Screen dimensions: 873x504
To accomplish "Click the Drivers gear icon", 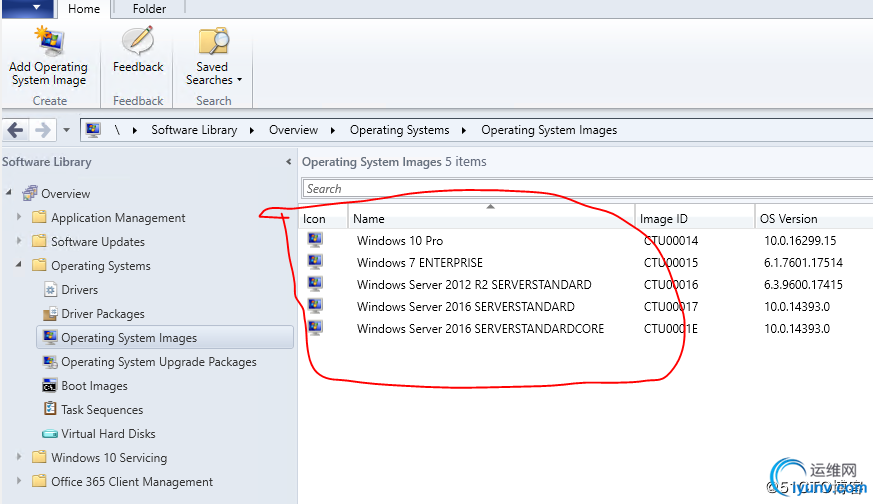I will point(50,290).
